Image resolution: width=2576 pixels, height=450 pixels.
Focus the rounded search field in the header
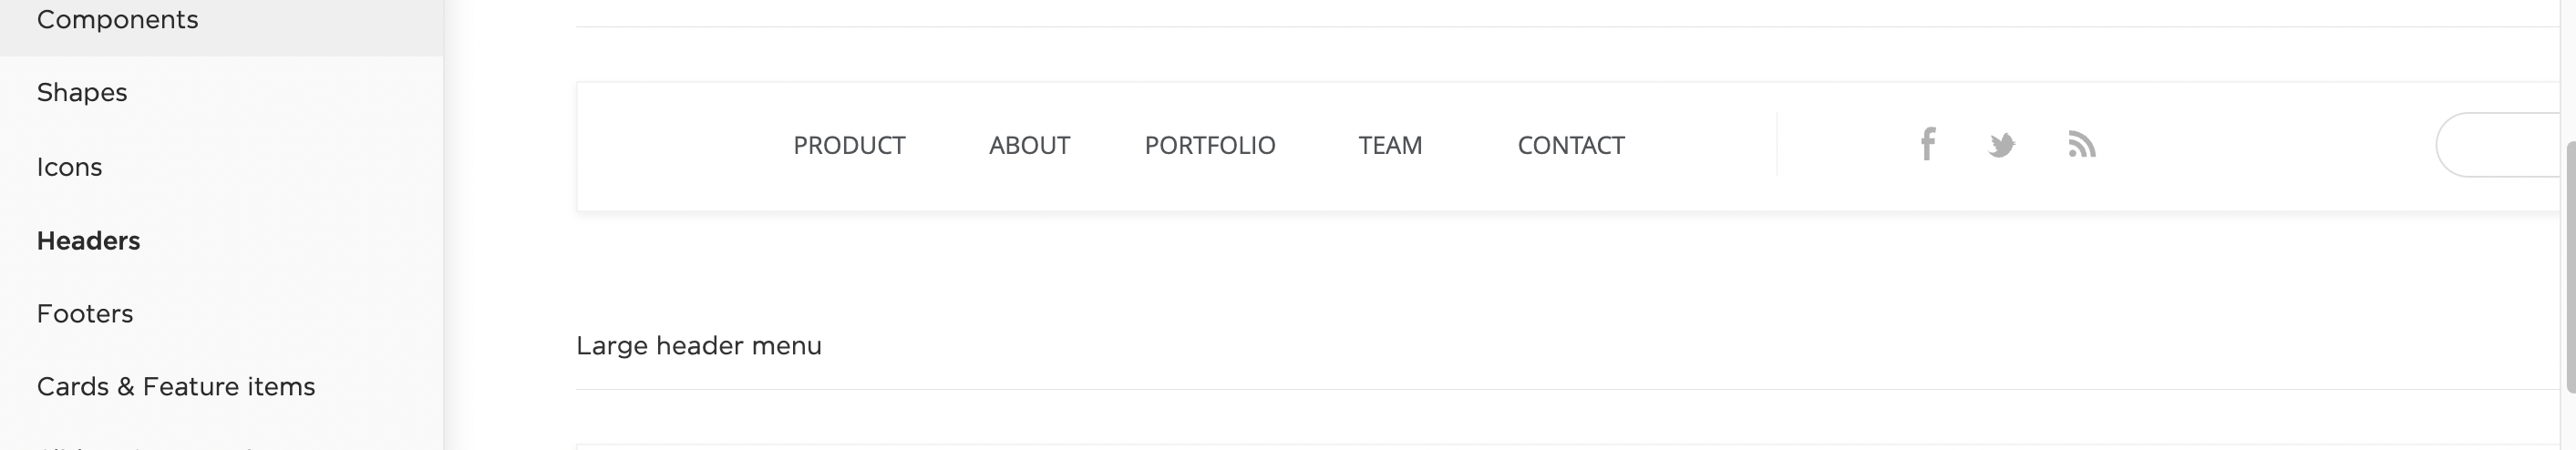pyautogui.click(x=2500, y=146)
